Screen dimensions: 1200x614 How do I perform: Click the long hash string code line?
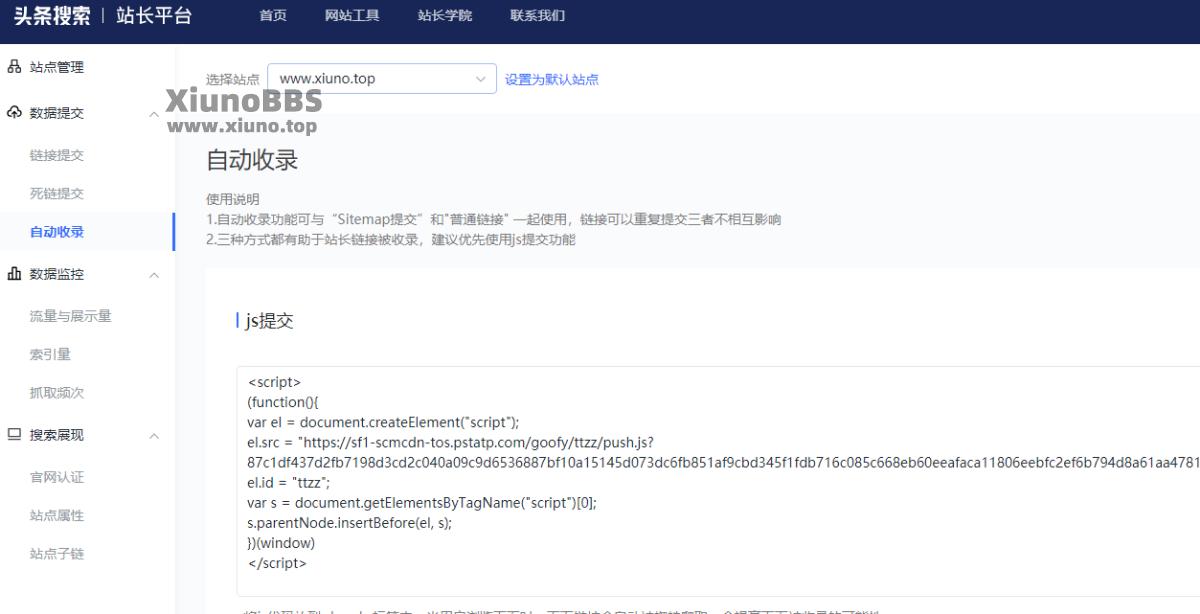click(723, 463)
